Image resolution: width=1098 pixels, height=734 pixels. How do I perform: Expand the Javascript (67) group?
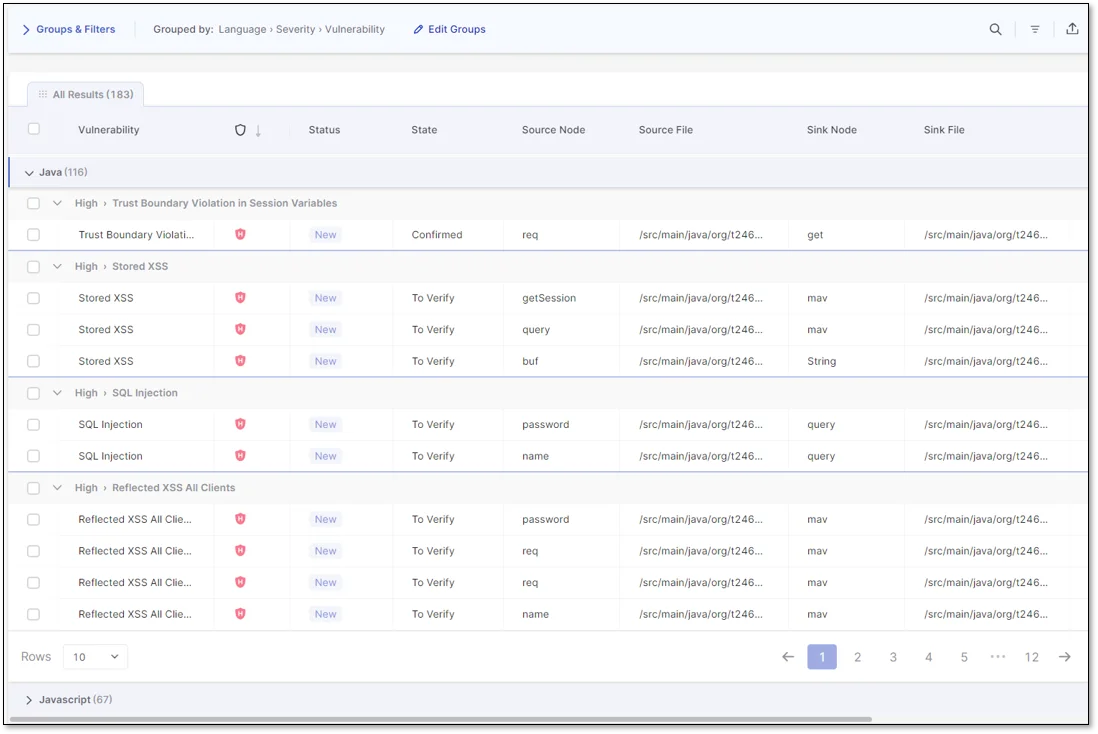pos(27,699)
